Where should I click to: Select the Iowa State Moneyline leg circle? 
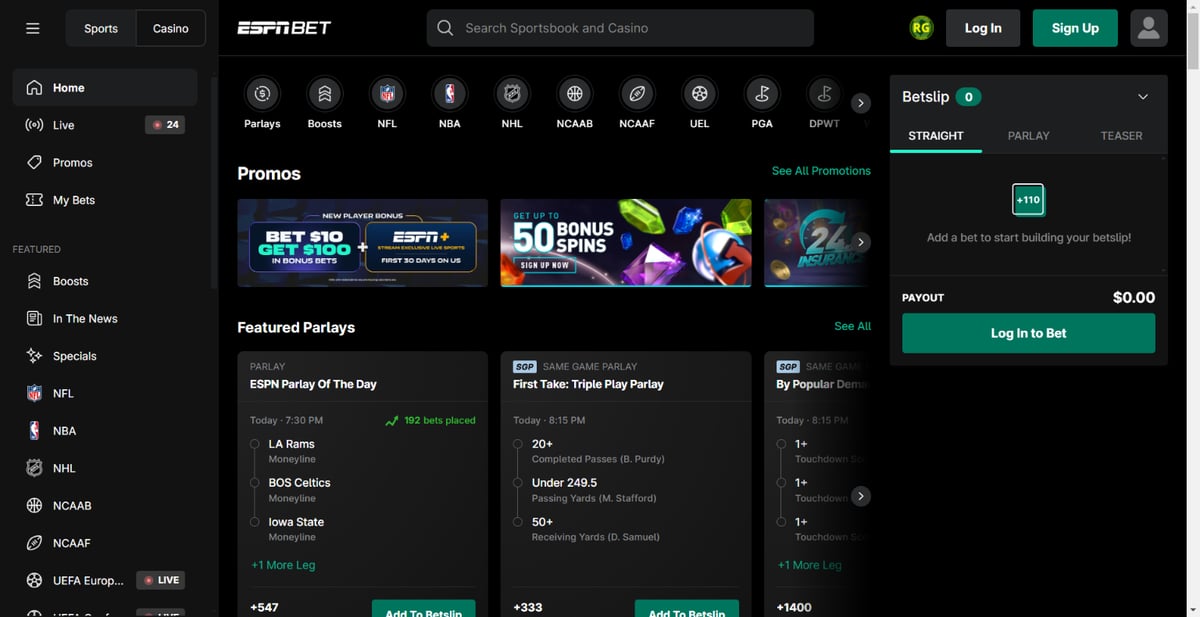pyautogui.click(x=255, y=522)
